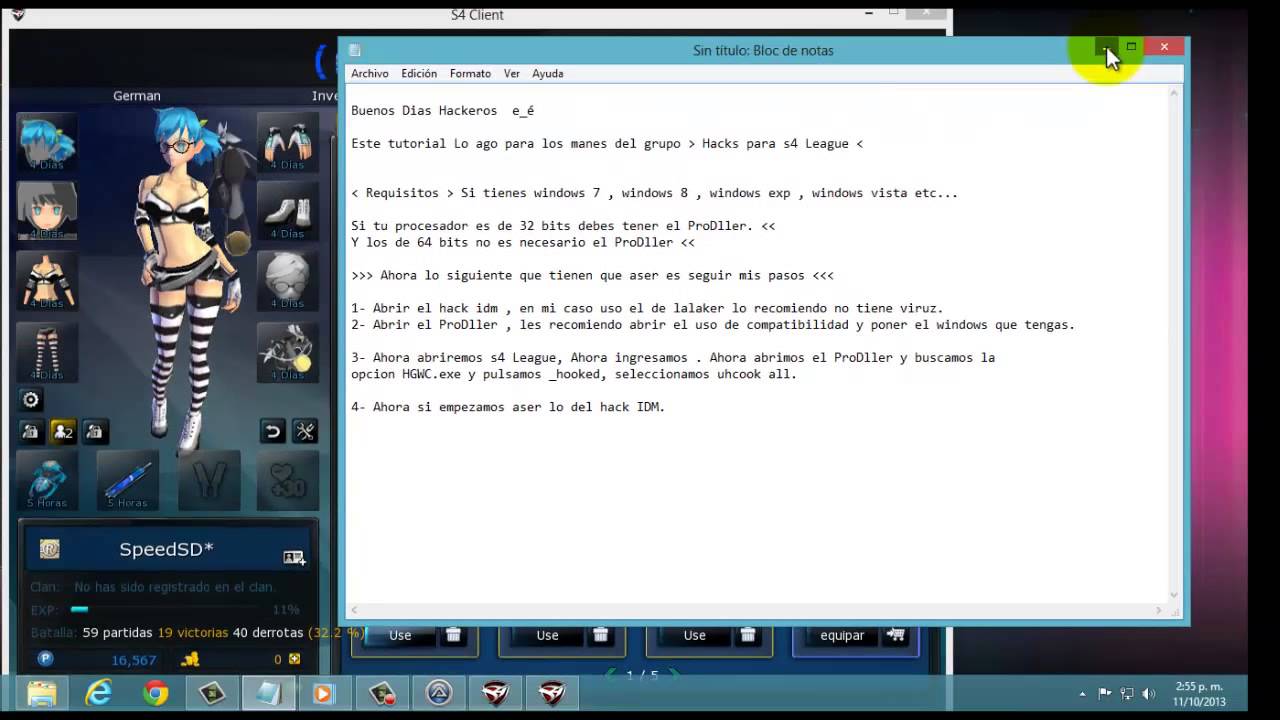The width and height of the screenshot is (1280, 720).
Task: Click the equipar button in inventory
Action: click(x=842, y=635)
